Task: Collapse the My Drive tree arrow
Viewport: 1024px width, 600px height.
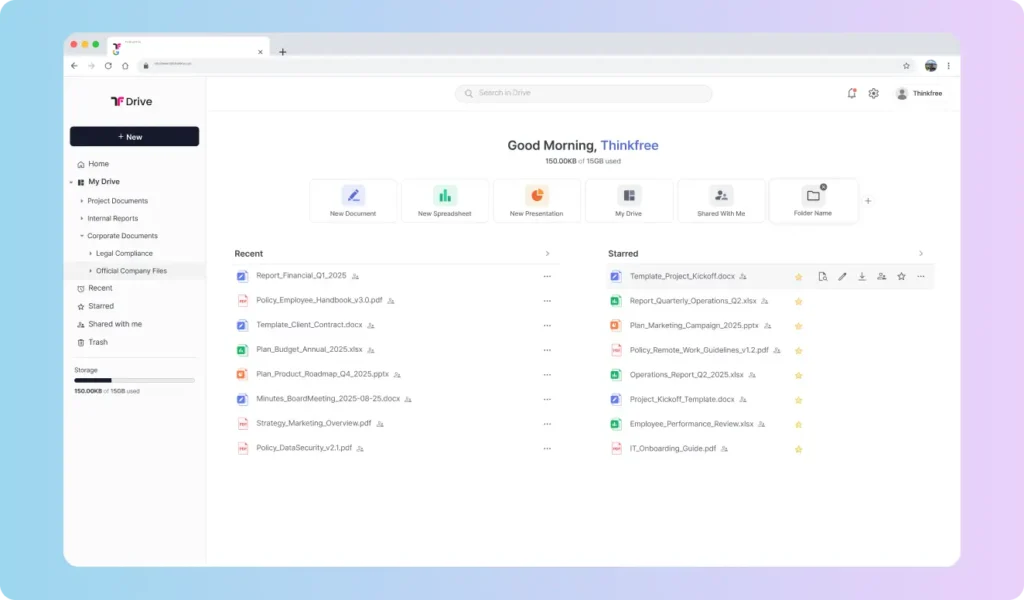Action: click(x=71, y=182)
